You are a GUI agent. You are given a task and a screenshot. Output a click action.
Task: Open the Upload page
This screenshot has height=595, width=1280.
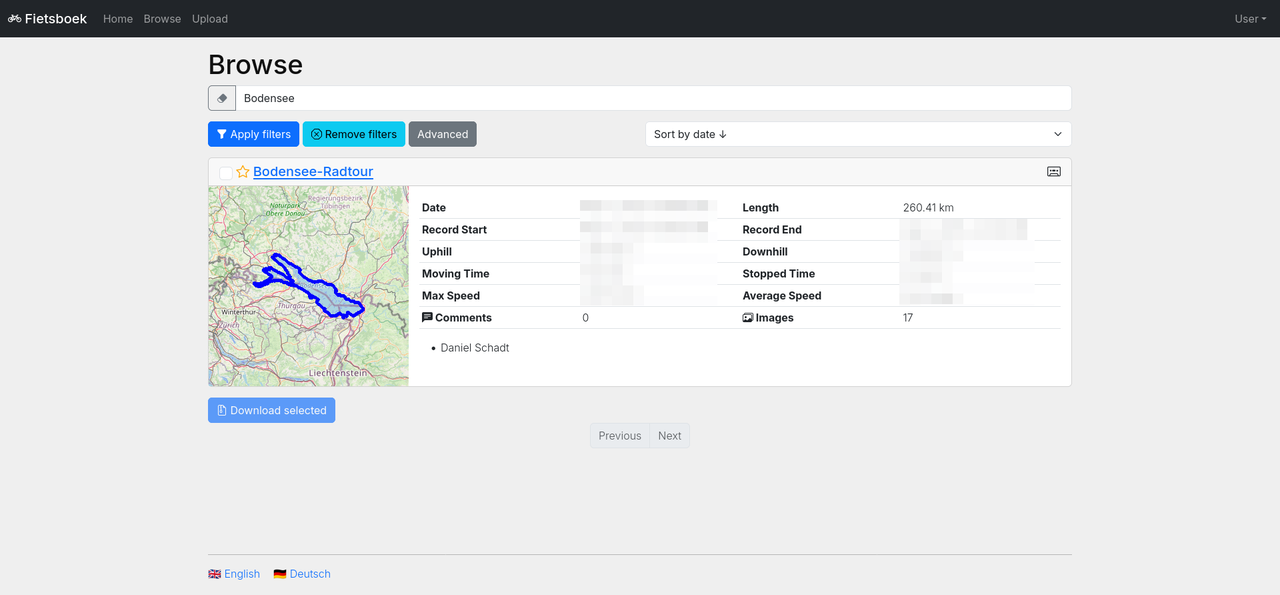pyautogui.click(x=210, y=19)
